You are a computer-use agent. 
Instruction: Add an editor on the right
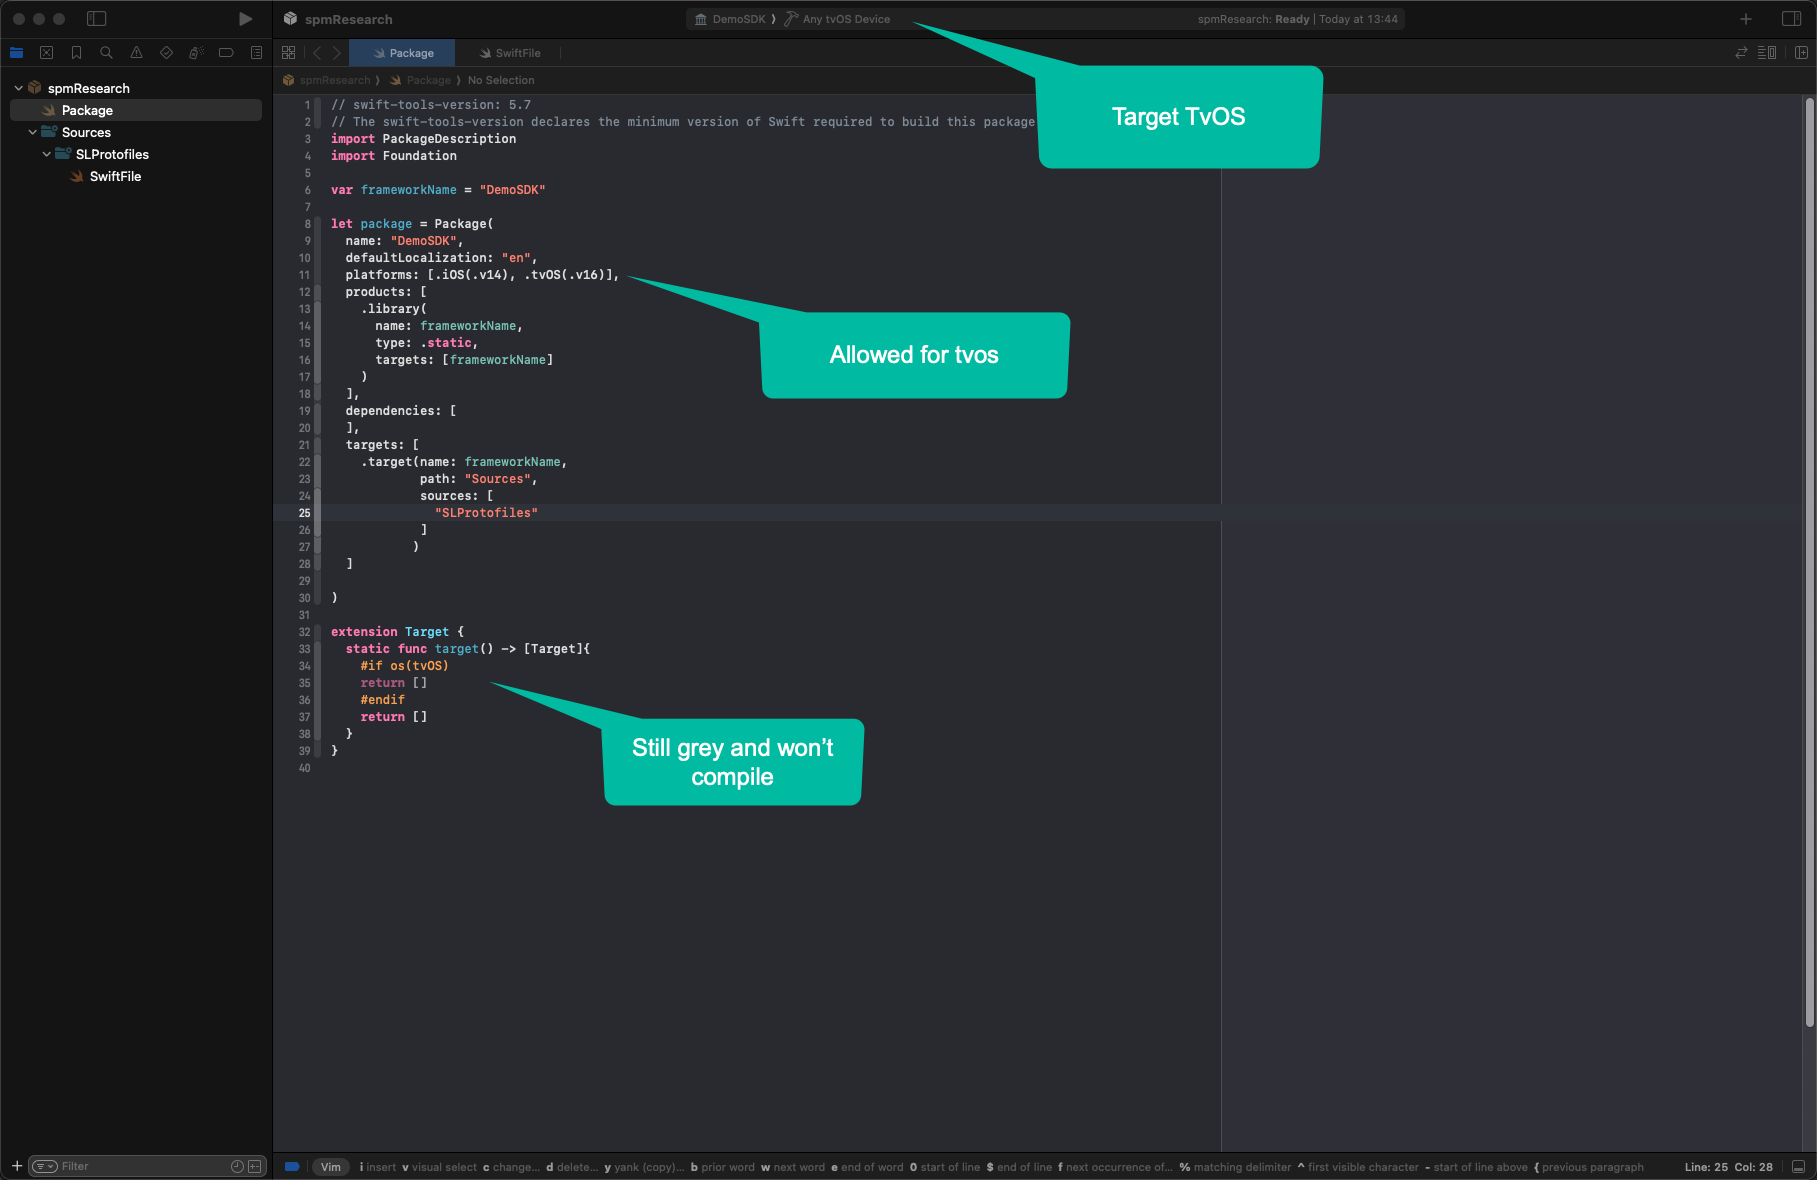(x=1801, y=53)
